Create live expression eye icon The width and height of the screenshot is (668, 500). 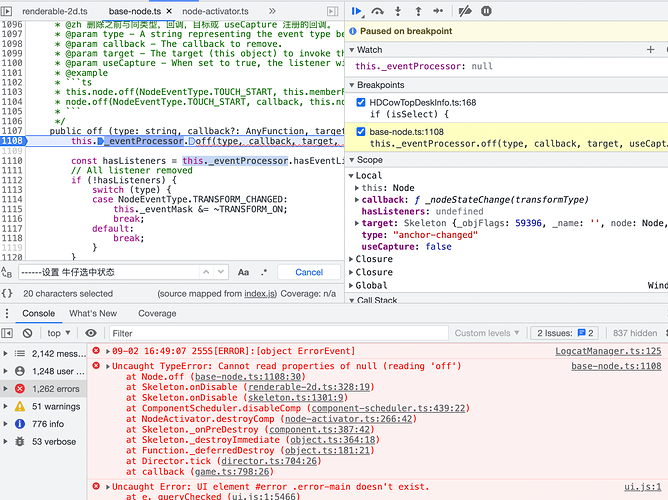point(91,333)
